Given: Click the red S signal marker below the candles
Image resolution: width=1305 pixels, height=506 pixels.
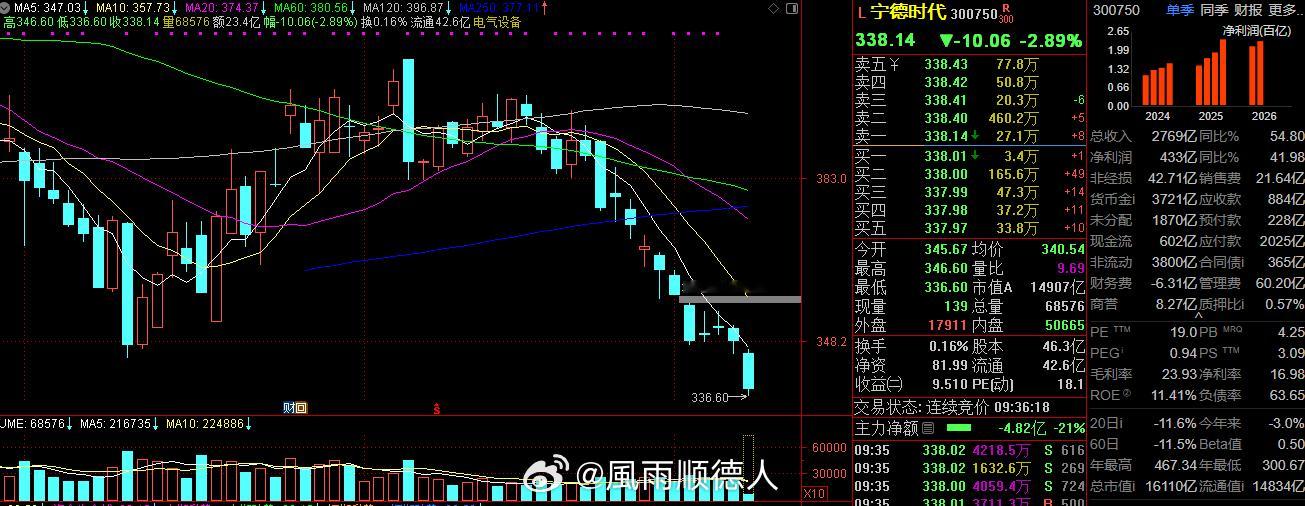Looking at the screenshot, I should point(436,408).
